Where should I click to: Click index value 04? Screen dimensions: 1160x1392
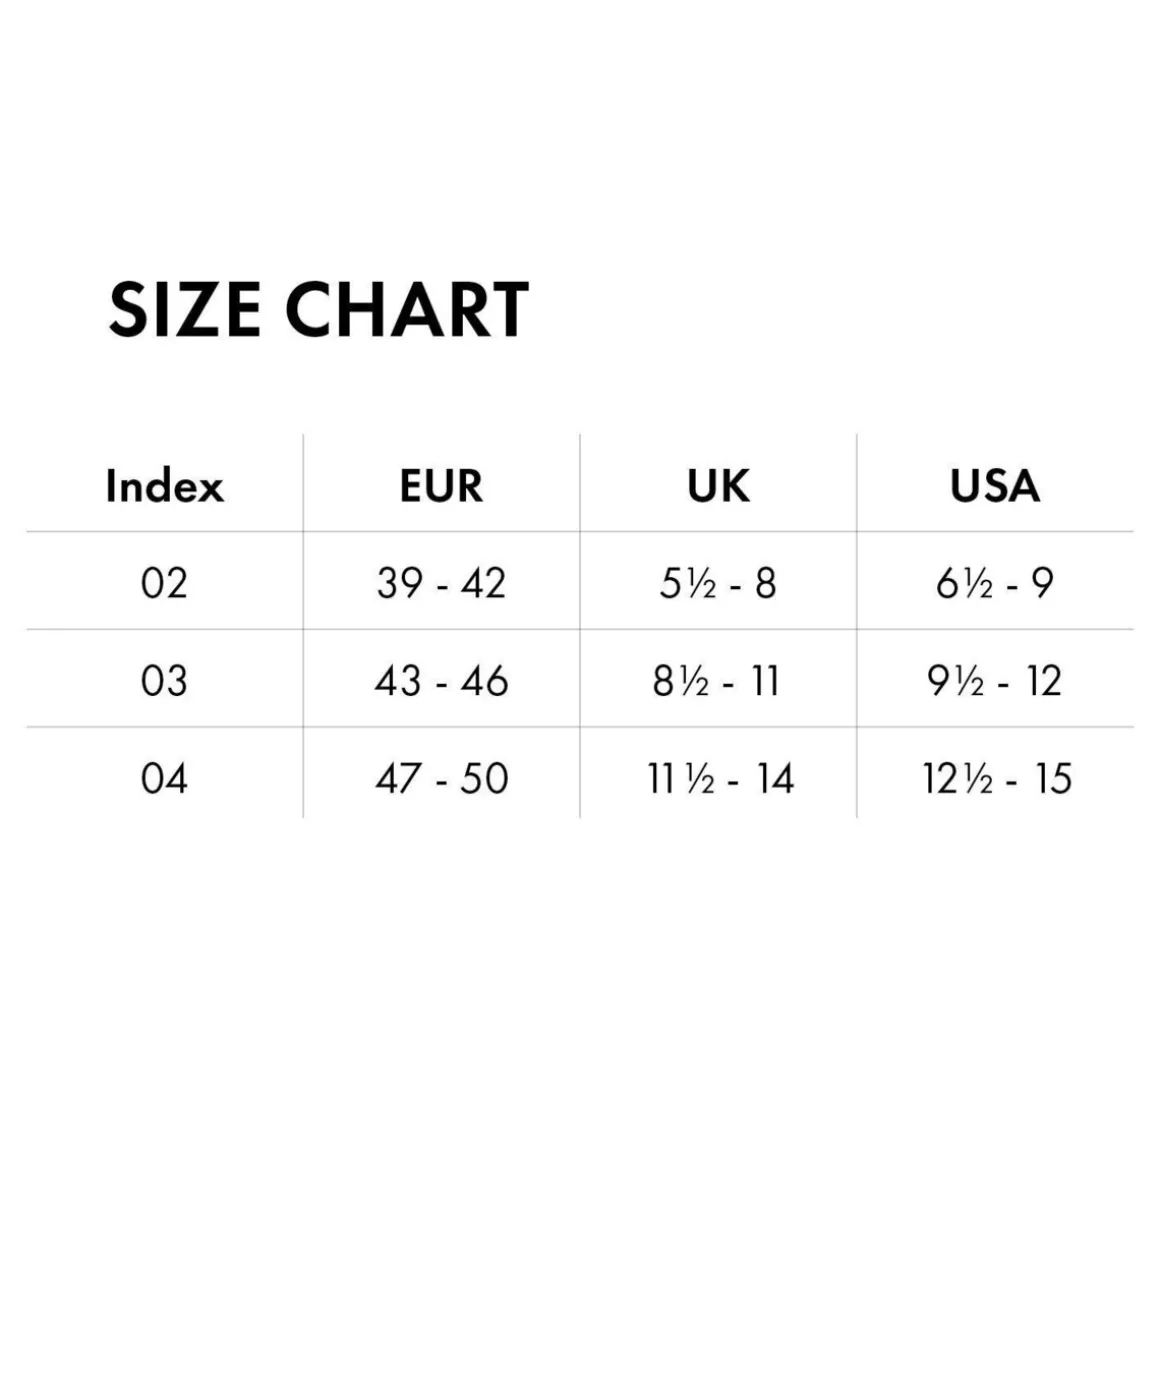point(164,778)
